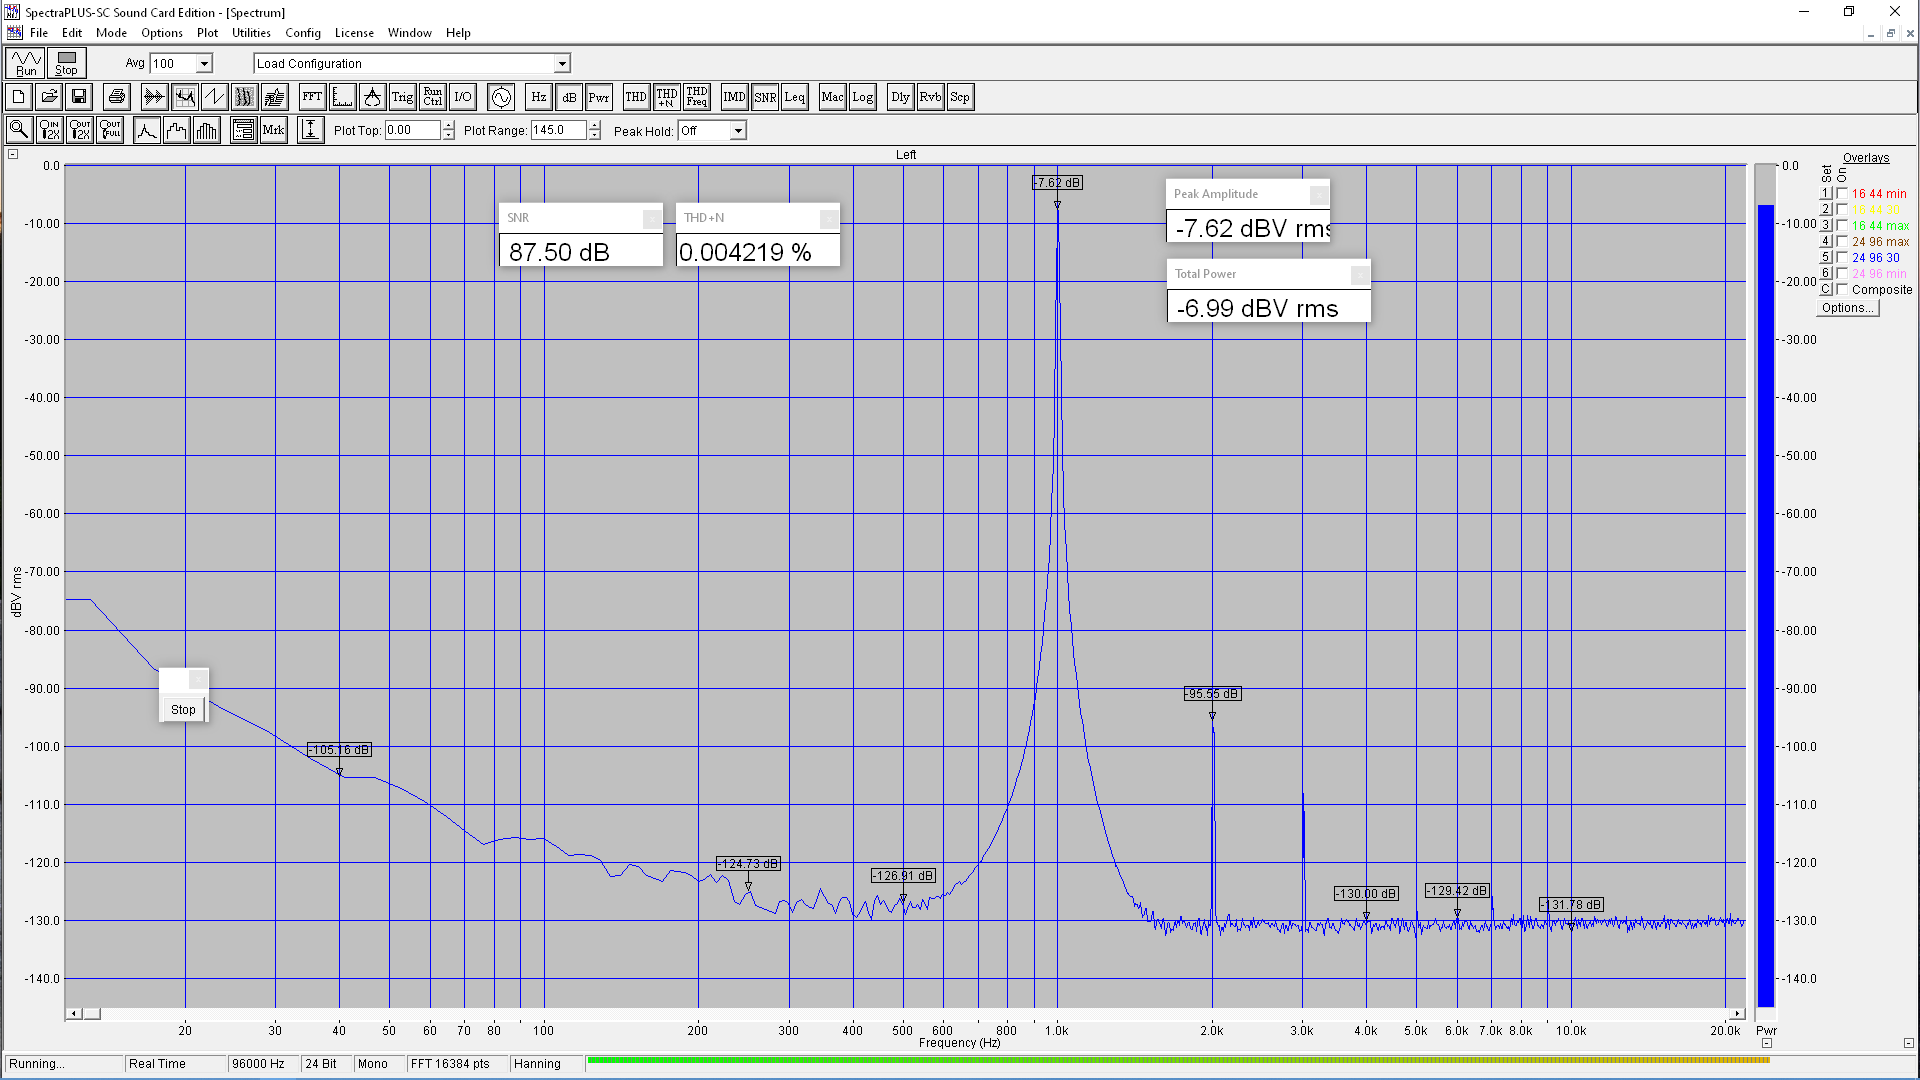The image size is (1920, 1080).
Task: Click the -7.62 dB peak marker label
Action: click(1057, 183)
